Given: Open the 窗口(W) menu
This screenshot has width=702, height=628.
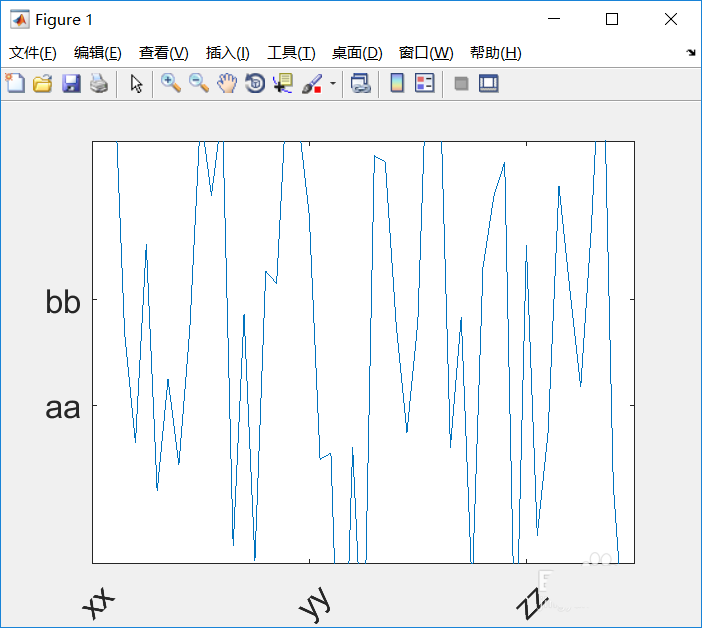Looking at the screenshot, I should pyautogui.click(x=426, y=53).
